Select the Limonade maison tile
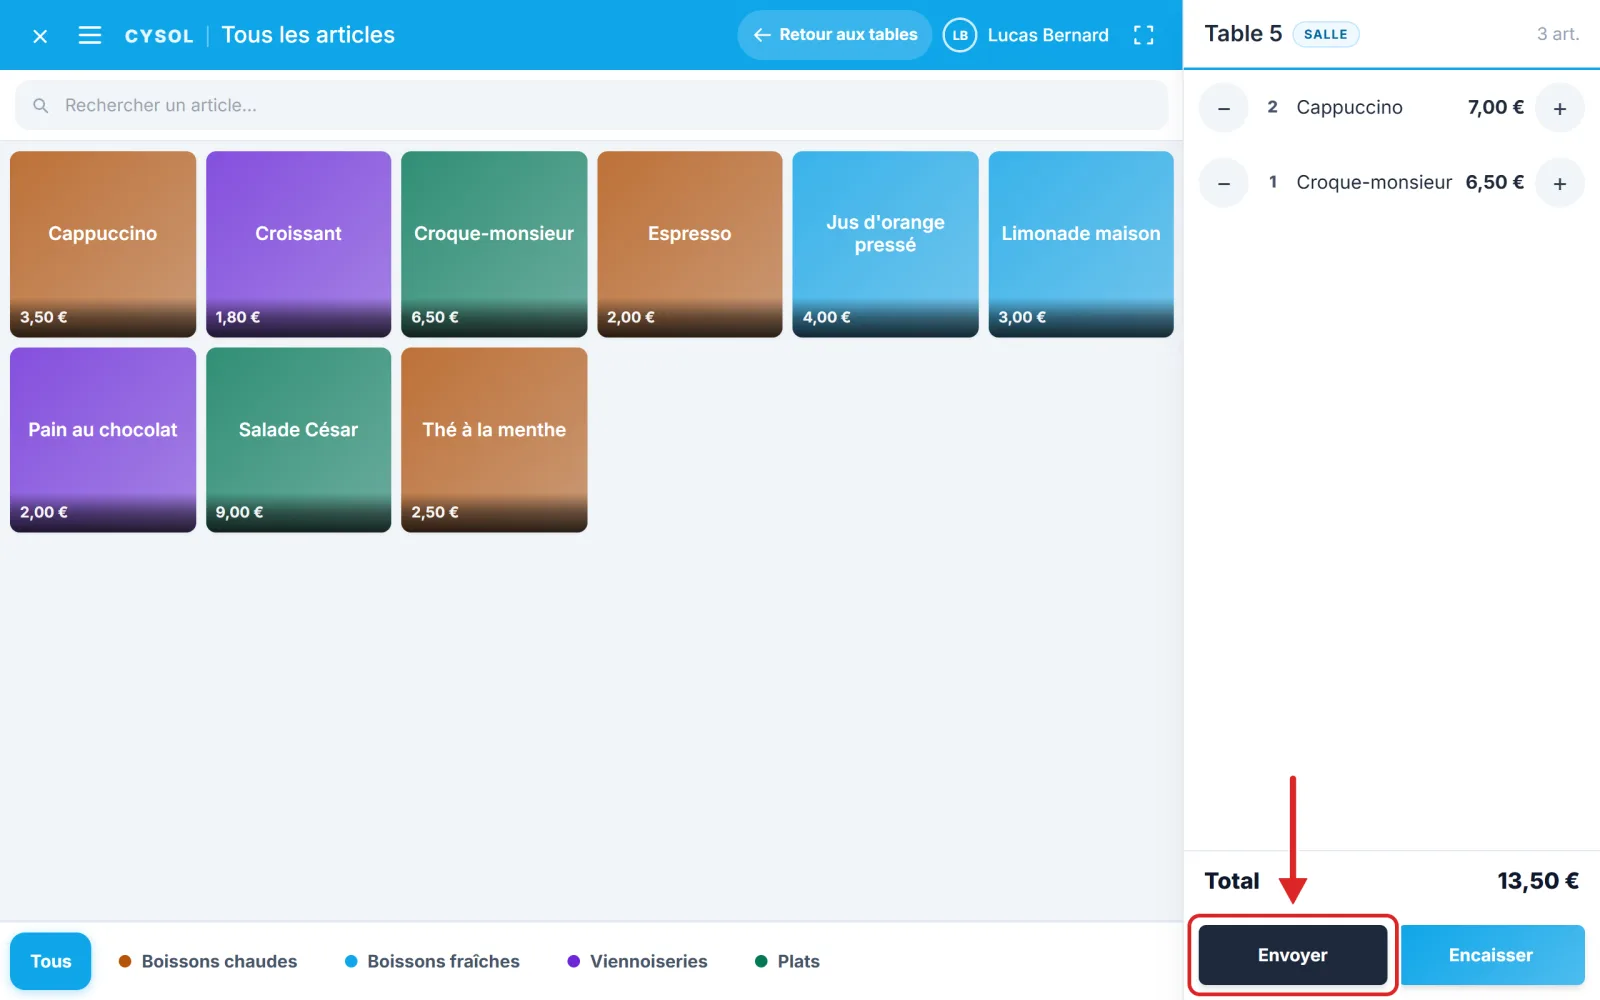 point(1081,244)
